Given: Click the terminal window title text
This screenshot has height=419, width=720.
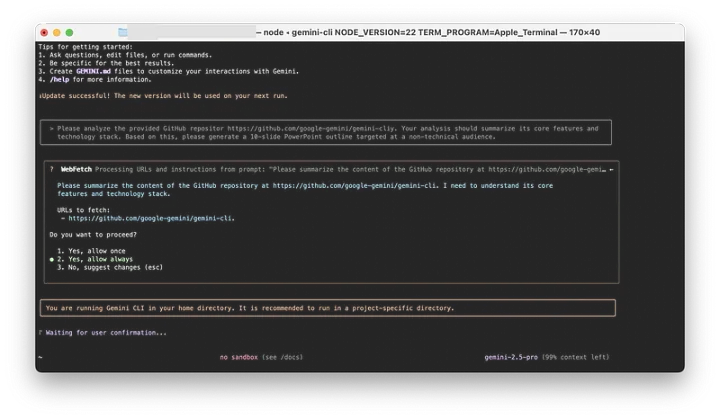Looking at the screenshot, I should pos(428,32).
